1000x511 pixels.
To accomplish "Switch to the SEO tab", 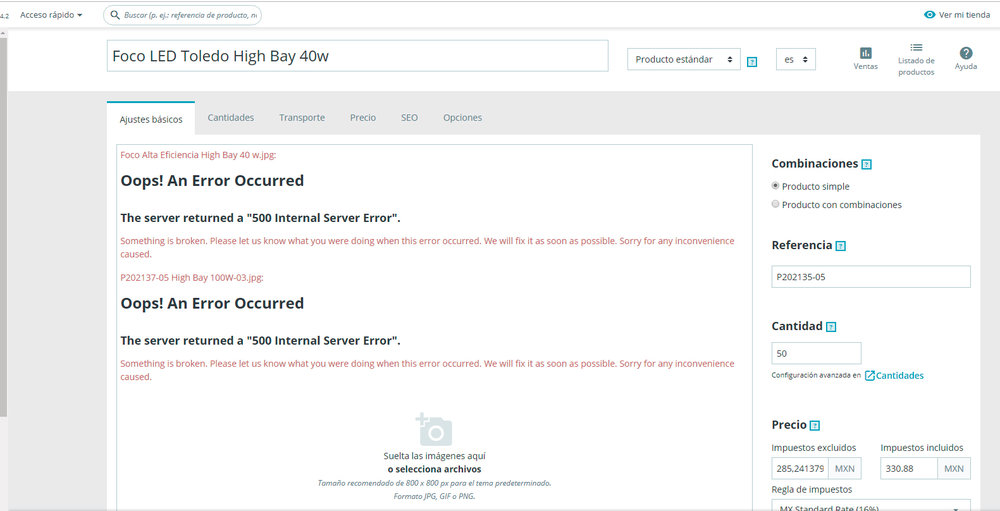I will (409, 118).
